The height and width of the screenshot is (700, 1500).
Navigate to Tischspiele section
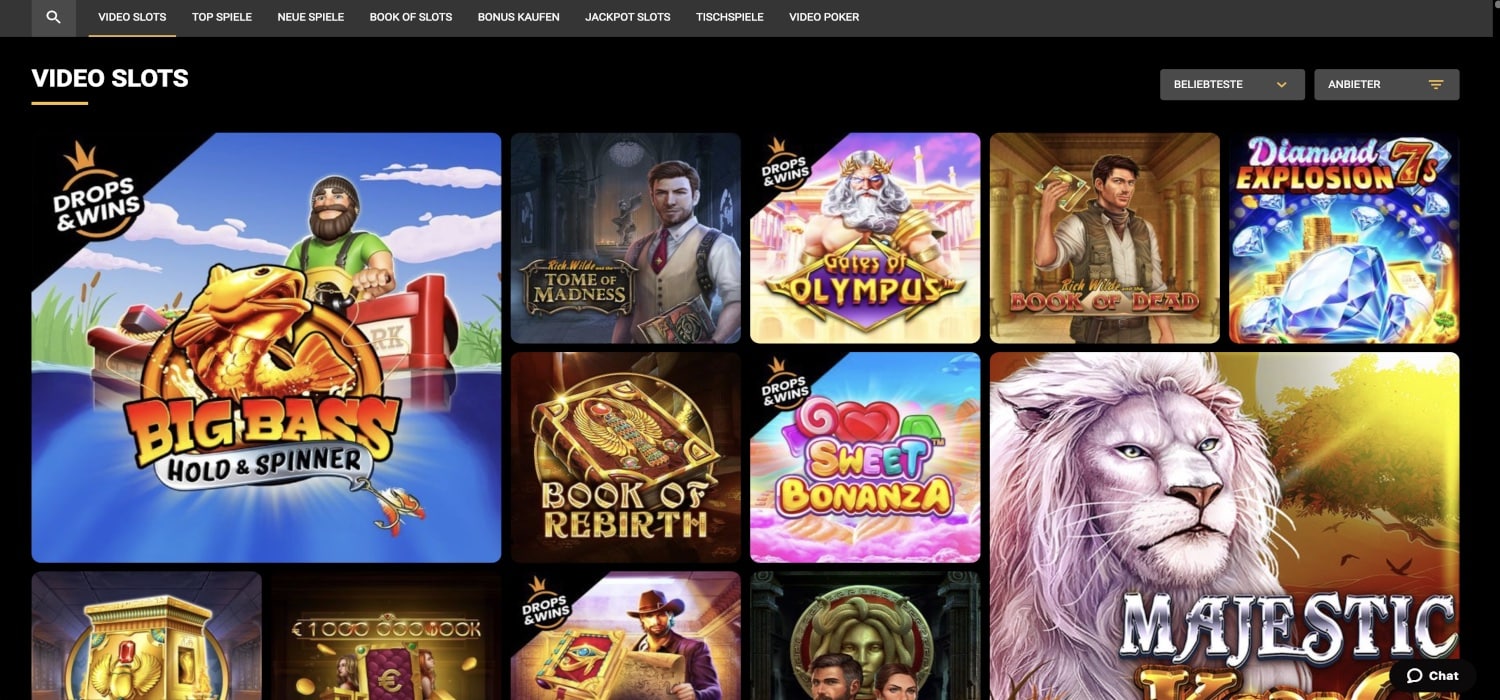click(x=730, y=17)
